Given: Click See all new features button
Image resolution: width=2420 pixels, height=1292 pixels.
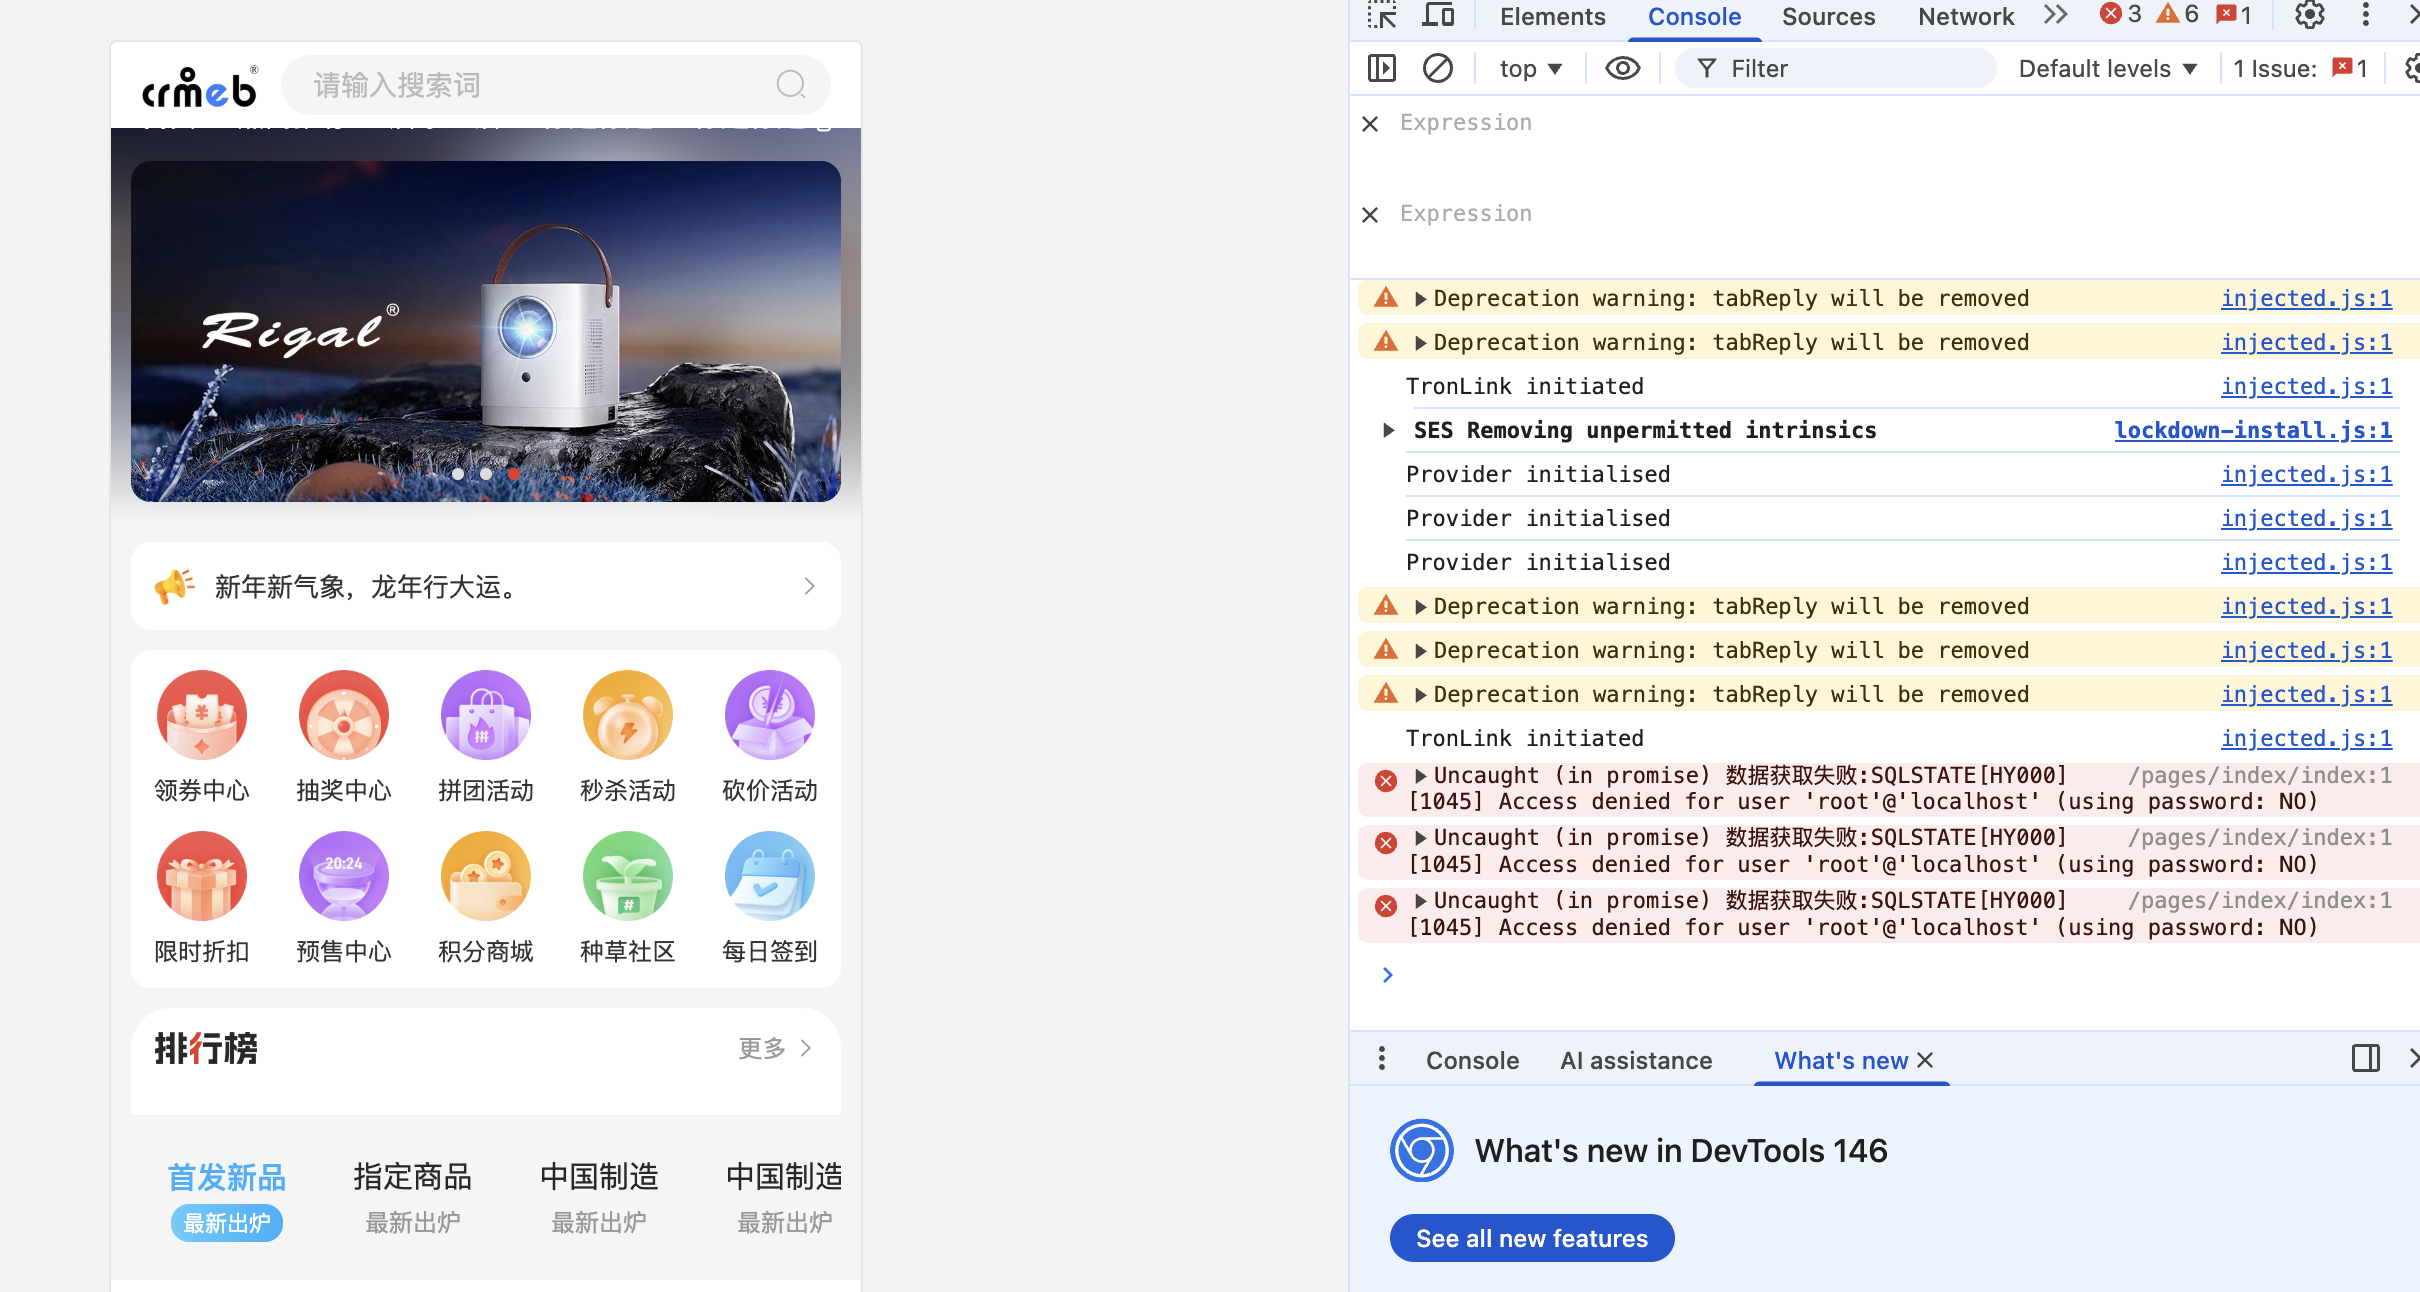Looking at the screenshot, I should 1531,1238.
